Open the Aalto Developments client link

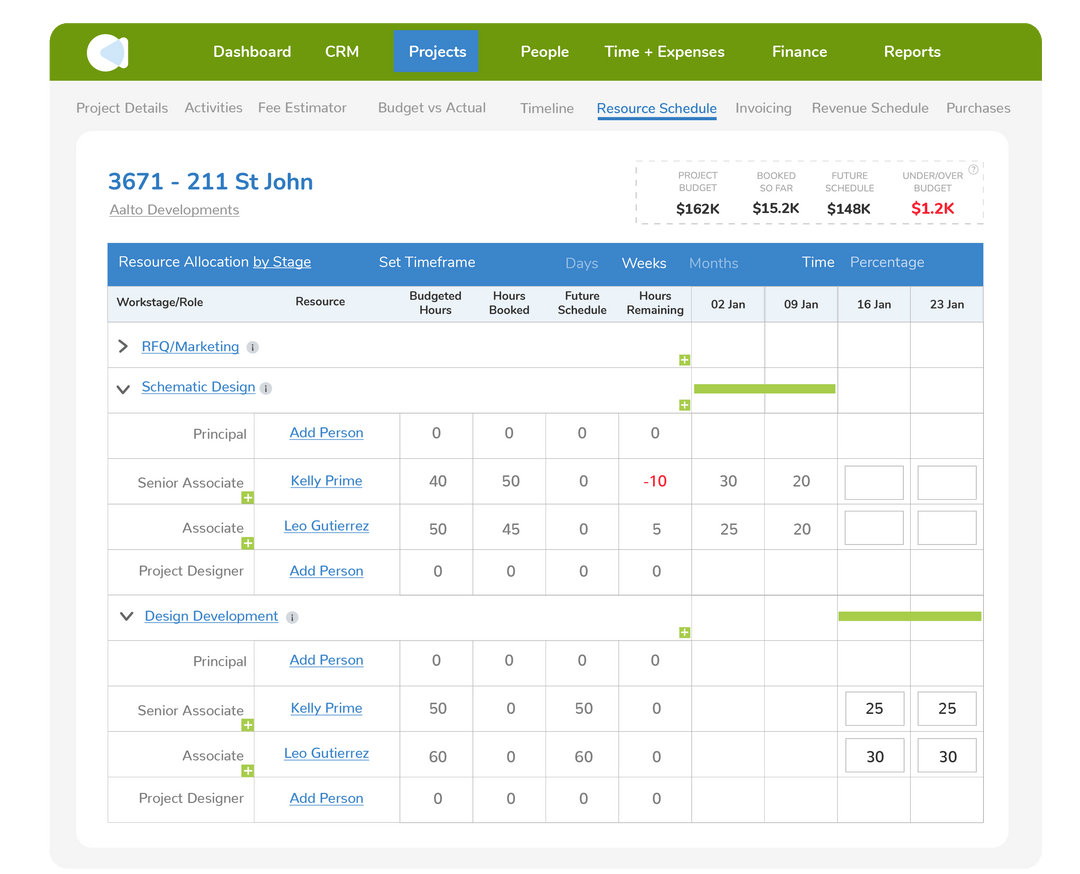point(174,210)
